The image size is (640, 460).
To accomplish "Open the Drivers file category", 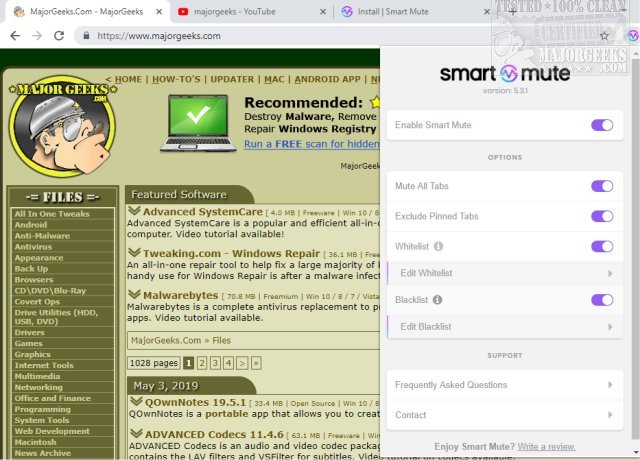I will point(29,333).
